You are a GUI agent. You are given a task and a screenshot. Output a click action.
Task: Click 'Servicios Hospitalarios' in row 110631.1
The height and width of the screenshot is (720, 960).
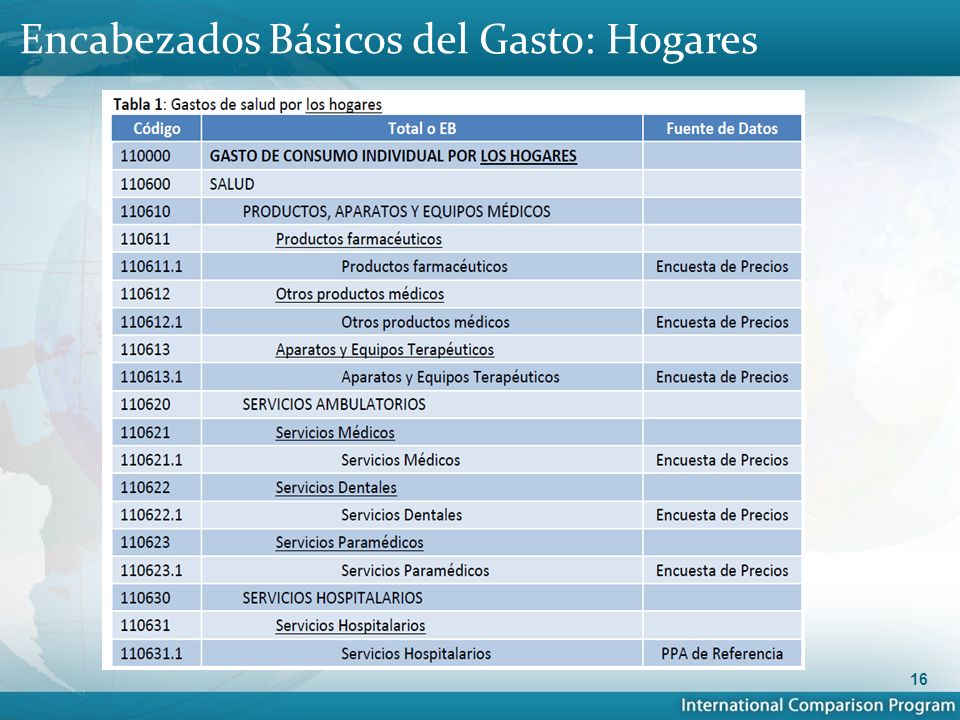(x=416, y=654)
